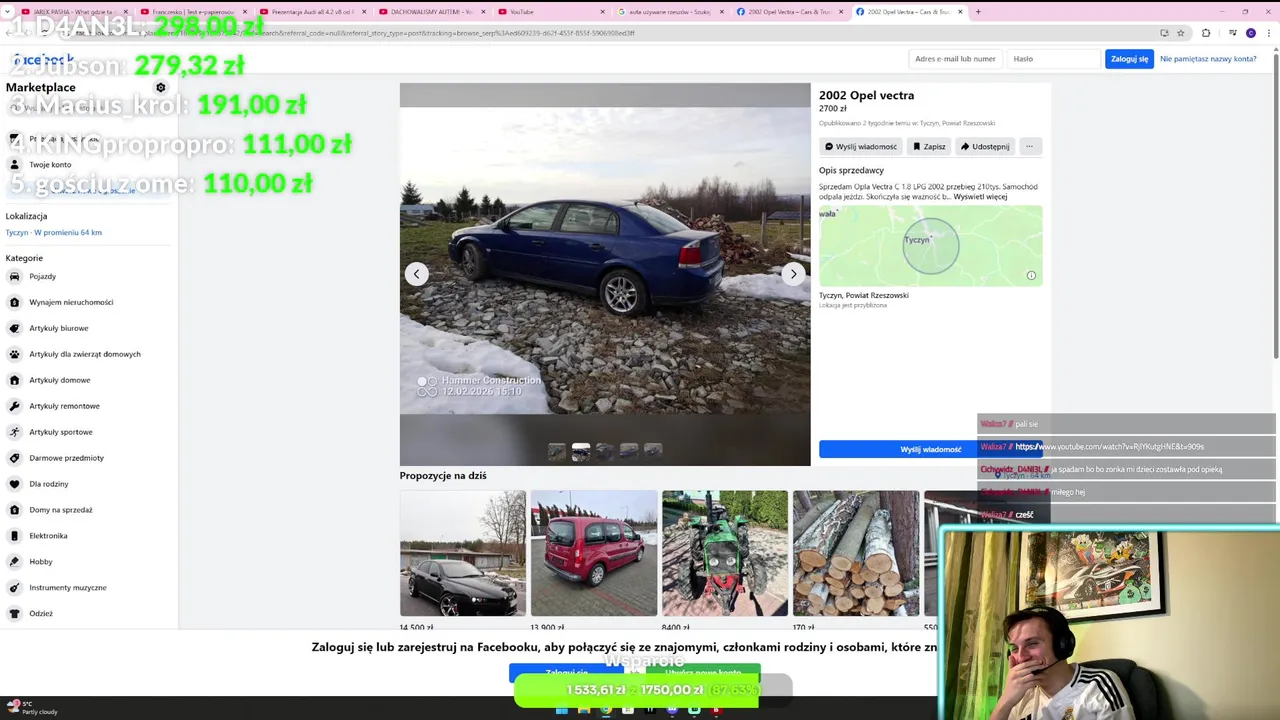Close the YouTube tab
This screenshot has height=720, width=1280.
602,12
